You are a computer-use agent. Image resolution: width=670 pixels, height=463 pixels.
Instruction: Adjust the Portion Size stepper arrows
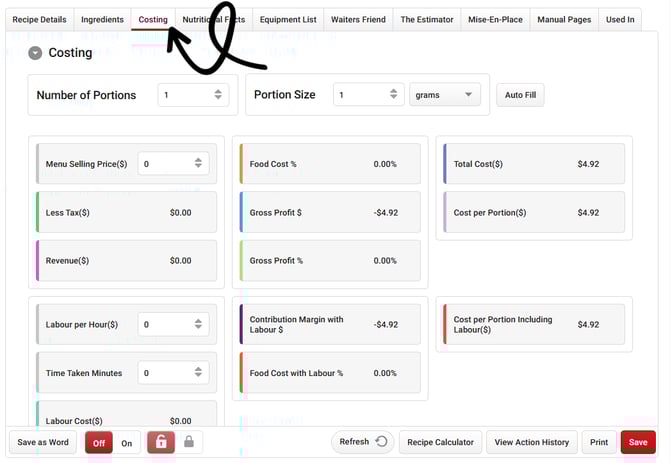tap(395, 95)
